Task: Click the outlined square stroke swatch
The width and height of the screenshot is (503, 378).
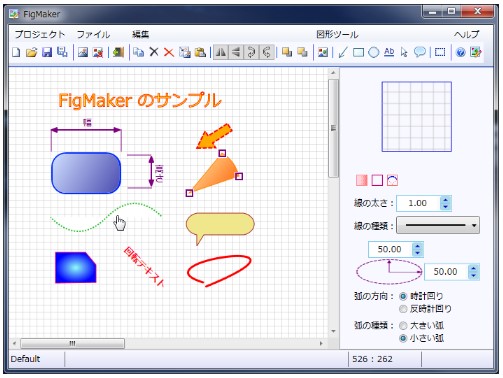Action: pos(377,180)
